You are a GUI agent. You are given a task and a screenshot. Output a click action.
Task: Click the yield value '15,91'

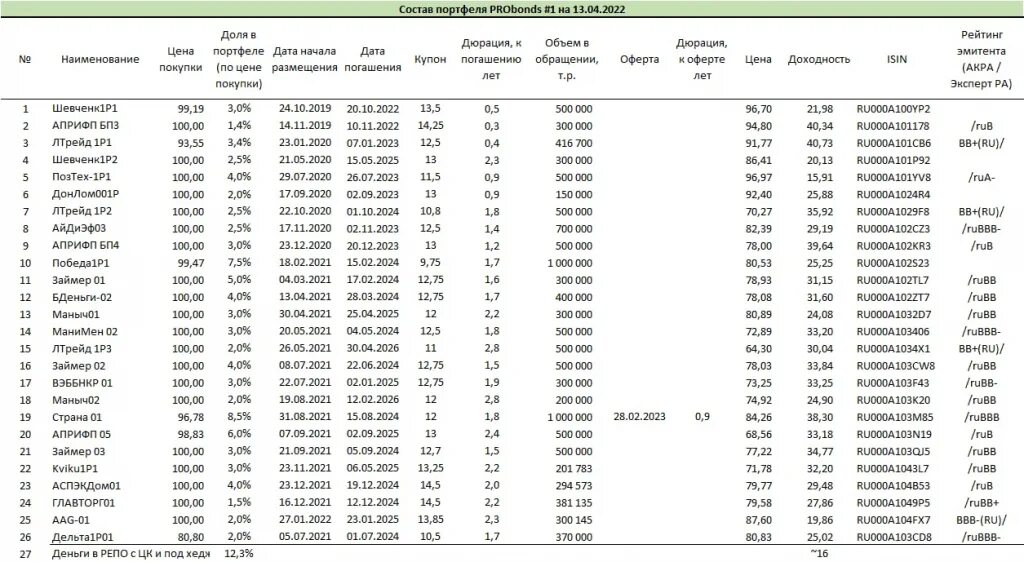tap(820, 178)
